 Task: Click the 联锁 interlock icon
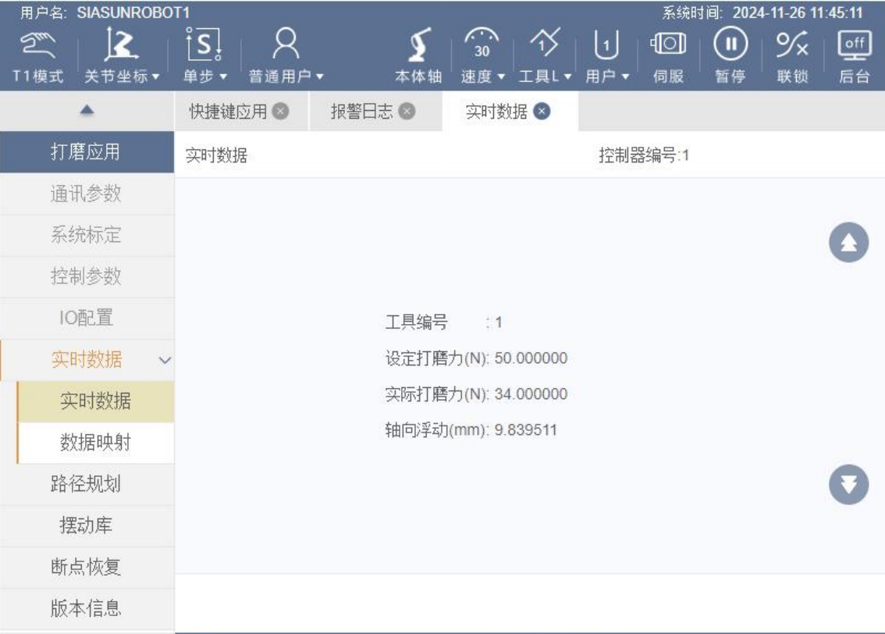pyautogui.click(x=792, y=46)
